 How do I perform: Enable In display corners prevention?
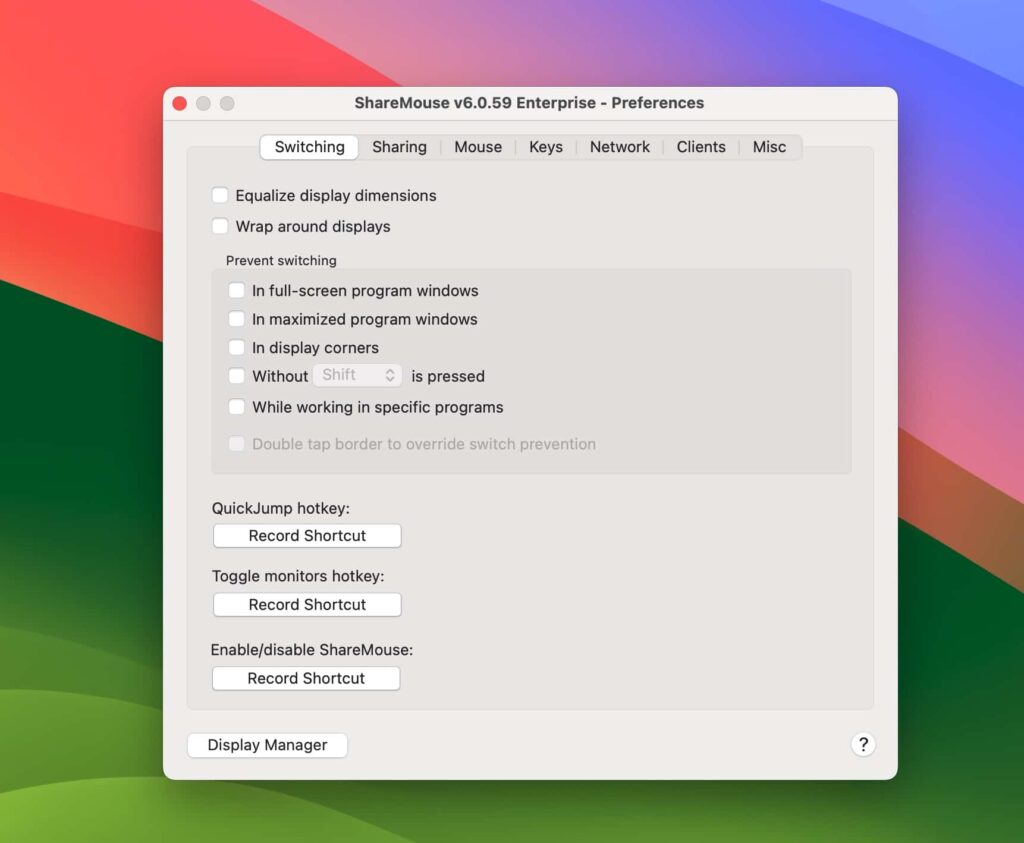[237, 347]
